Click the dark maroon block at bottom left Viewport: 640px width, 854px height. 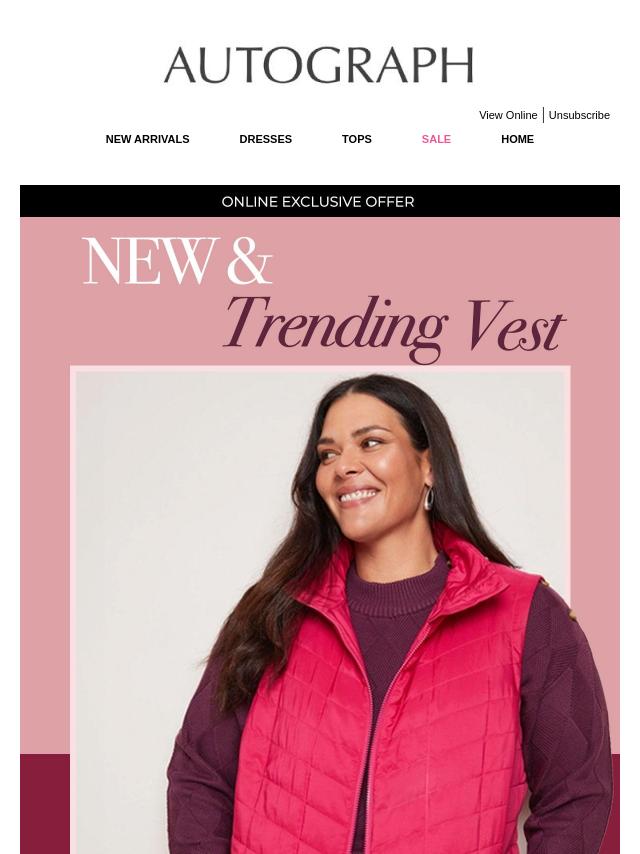(45, 804)
